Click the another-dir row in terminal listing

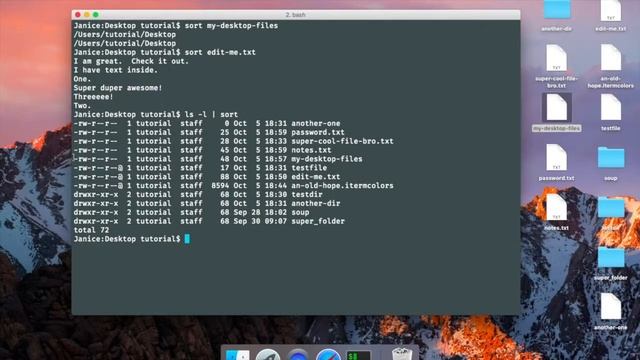pyautogui.click(x=207, y=204)
